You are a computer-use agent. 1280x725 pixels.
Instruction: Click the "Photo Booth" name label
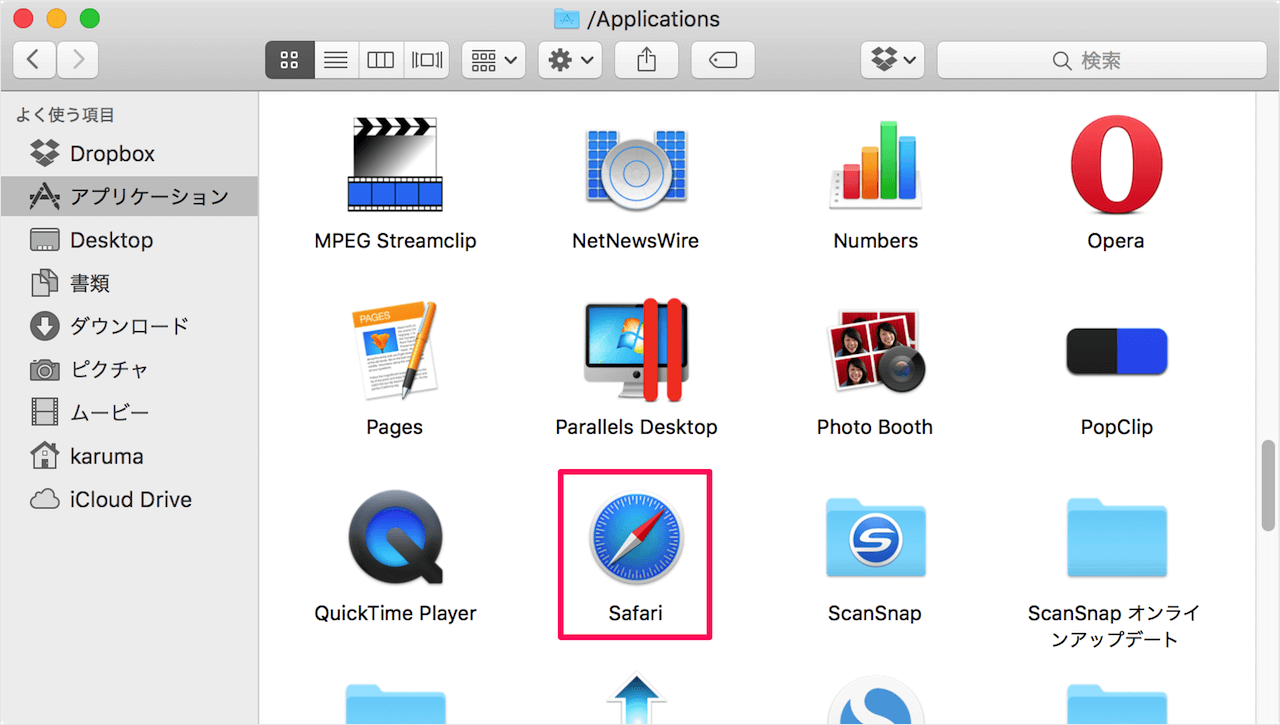[875, 427]
